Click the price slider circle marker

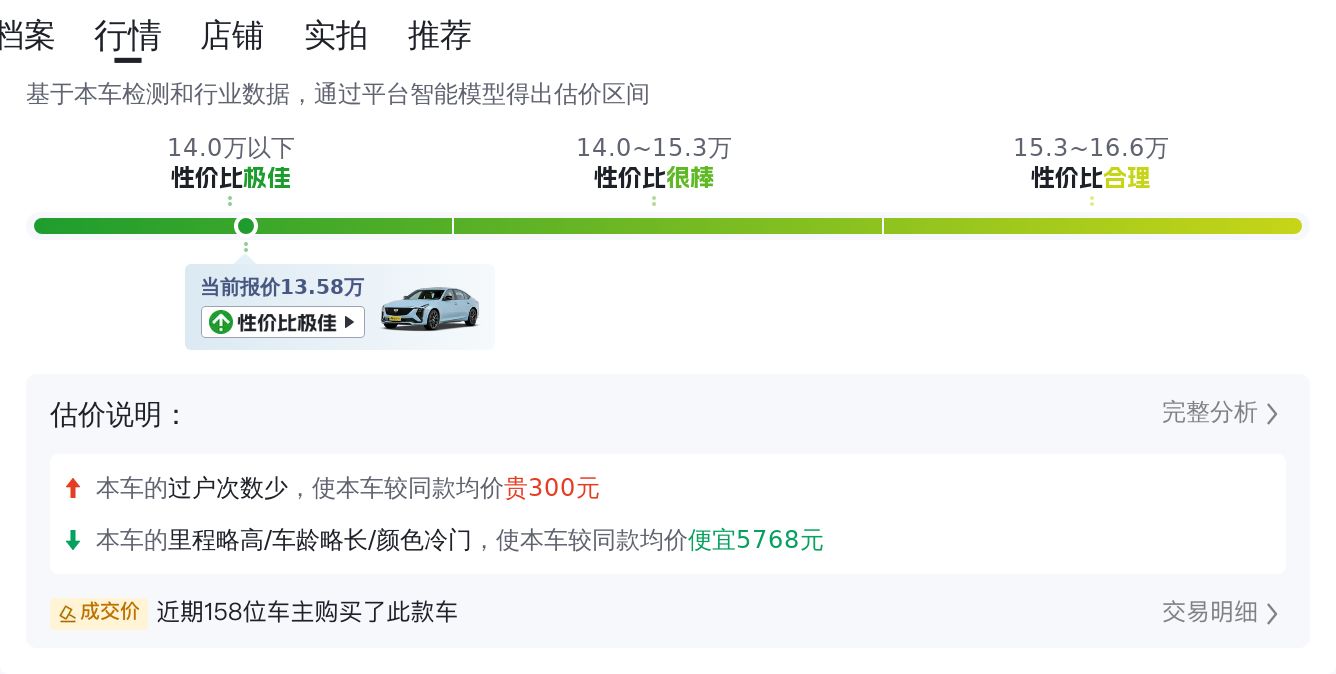[245, 226]
